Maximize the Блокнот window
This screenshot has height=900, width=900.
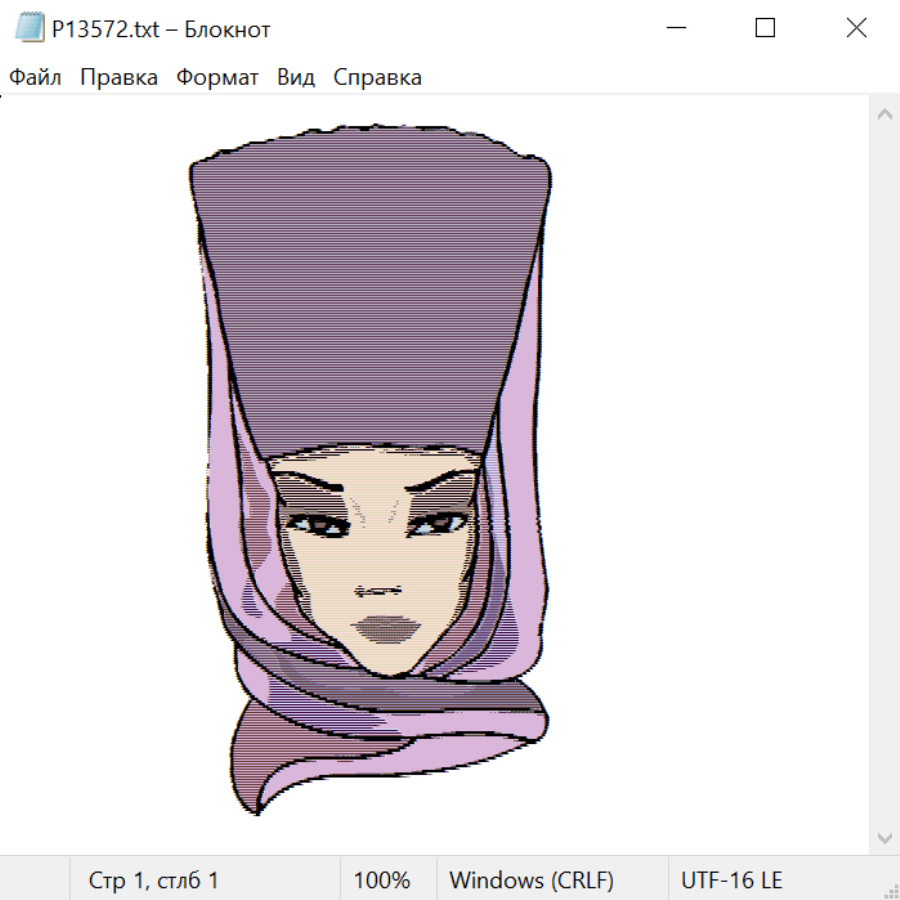click(765, 29)
